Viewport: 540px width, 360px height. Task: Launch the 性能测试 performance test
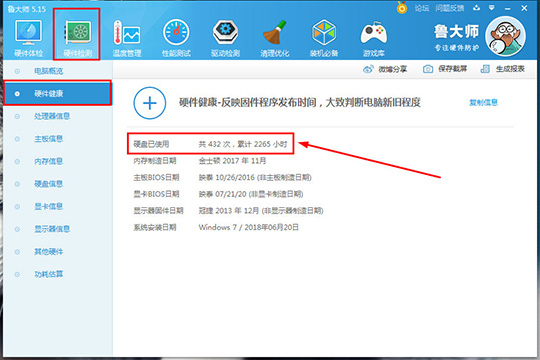176,38
